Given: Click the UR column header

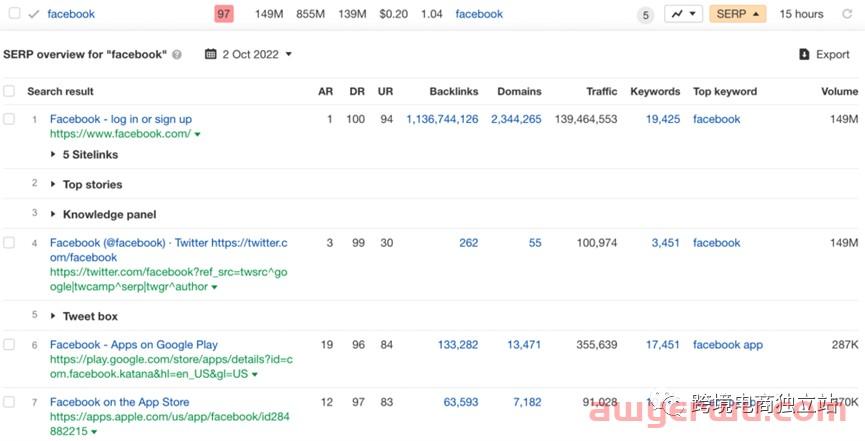Looking at the screenshot, I should point(385,92).
